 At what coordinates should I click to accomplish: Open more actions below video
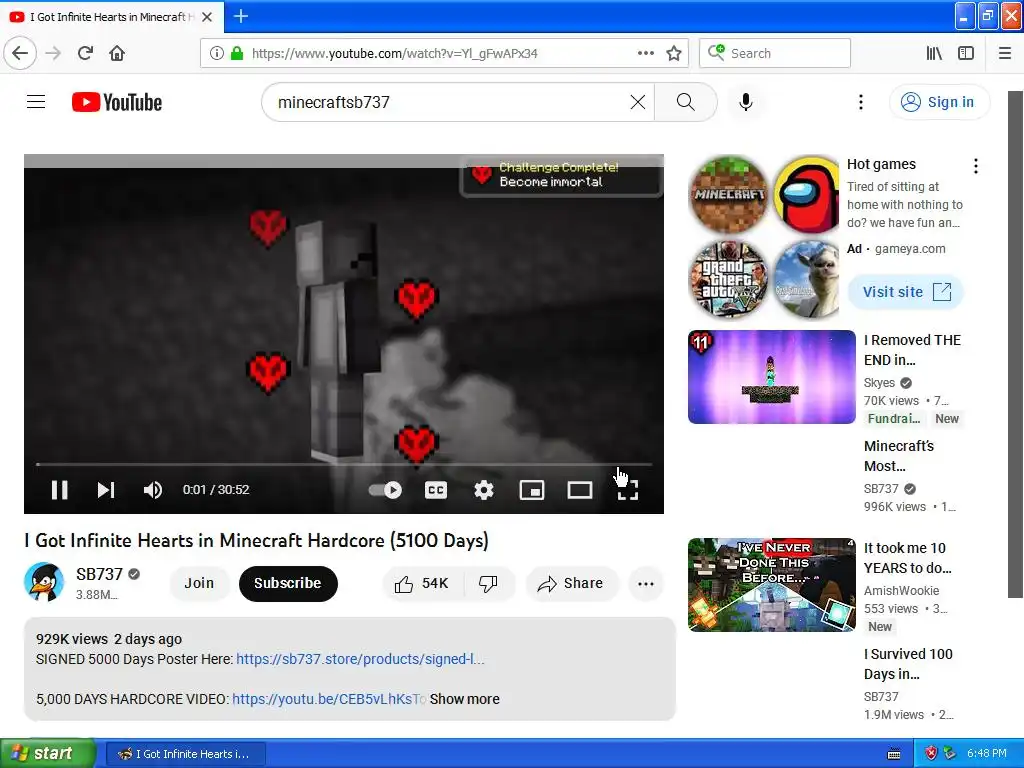[646, 584]
